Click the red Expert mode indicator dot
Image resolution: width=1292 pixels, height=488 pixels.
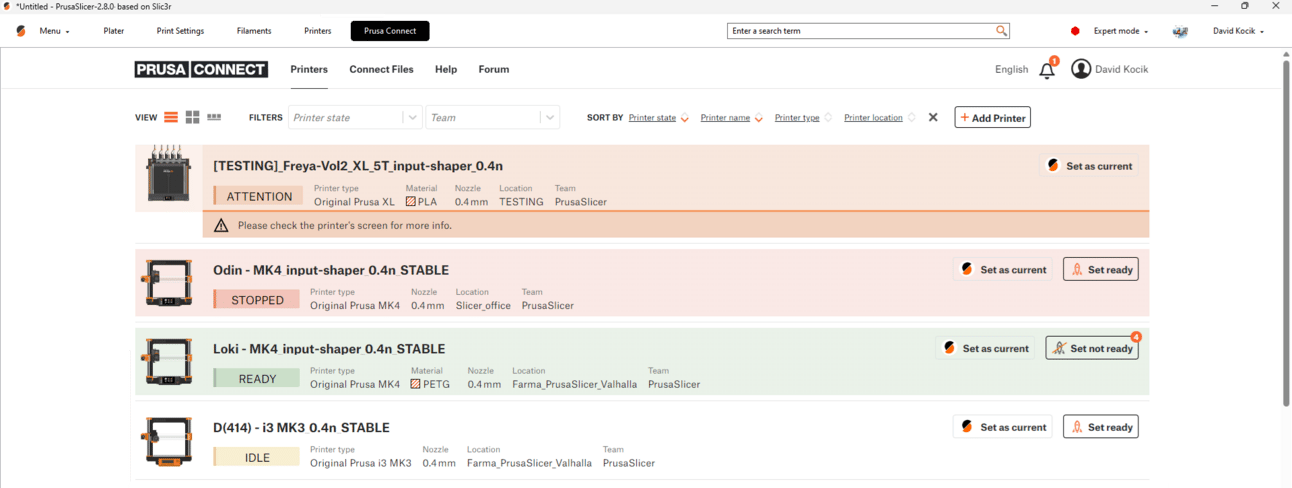coord(1075,31)
